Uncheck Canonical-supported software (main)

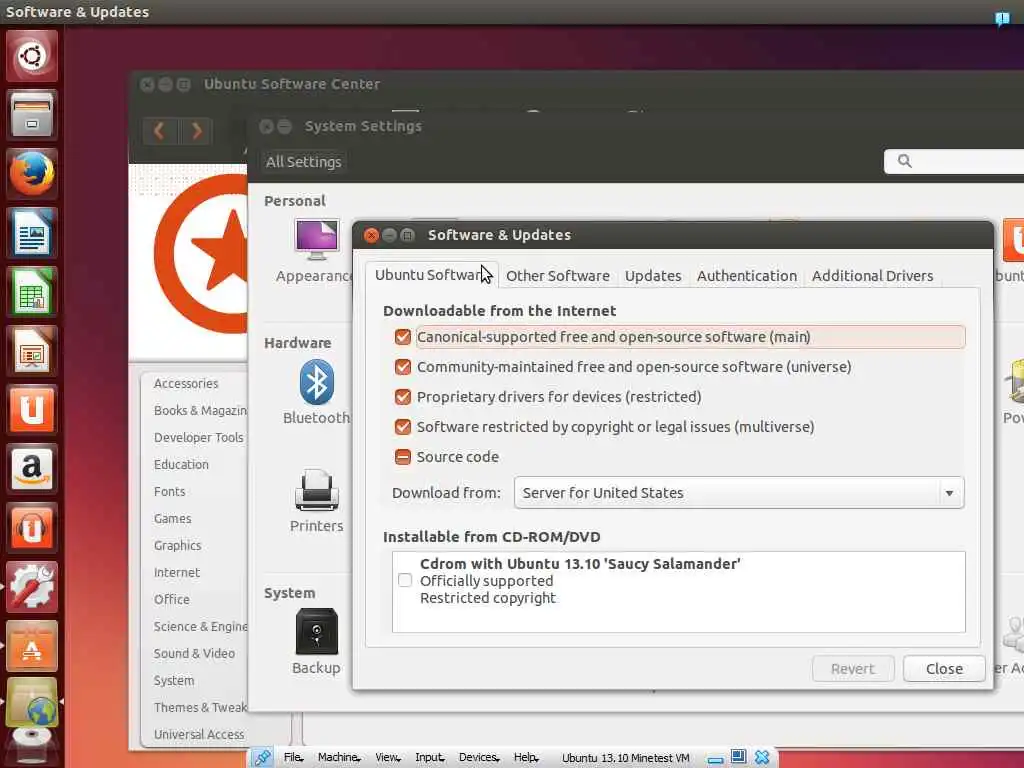coord(403,337)
